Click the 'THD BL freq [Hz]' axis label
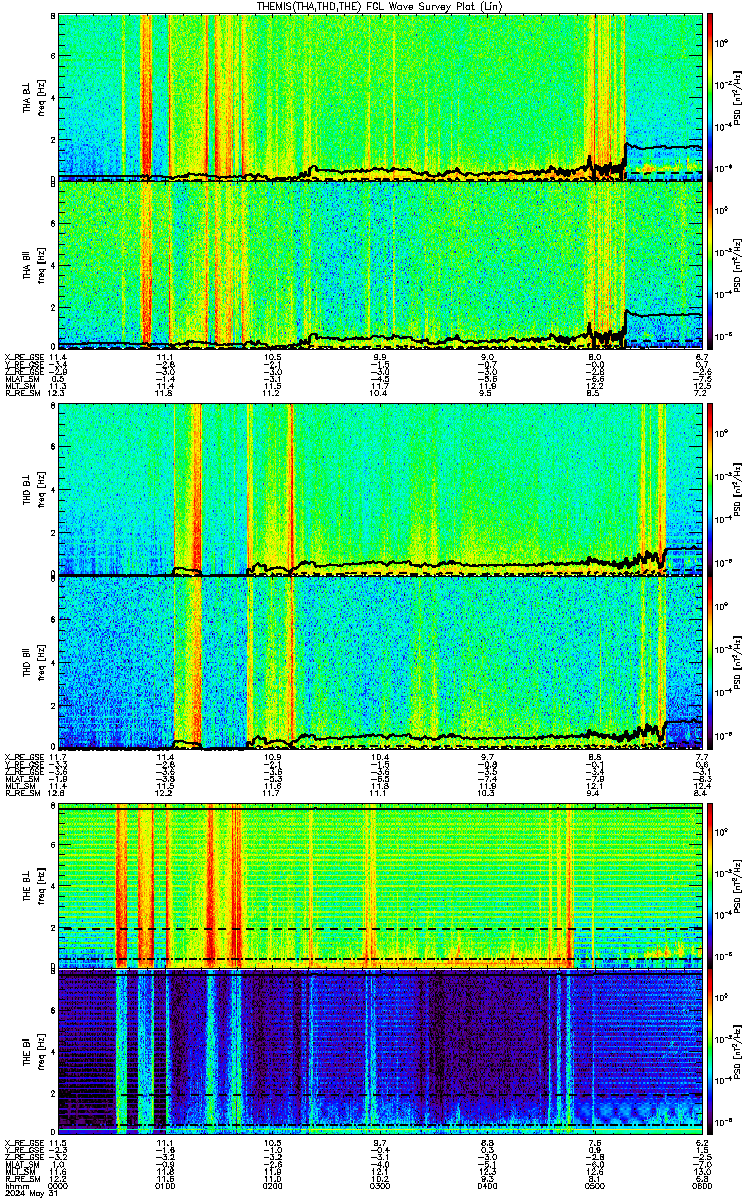The image size is (750, 1200). 33,489
